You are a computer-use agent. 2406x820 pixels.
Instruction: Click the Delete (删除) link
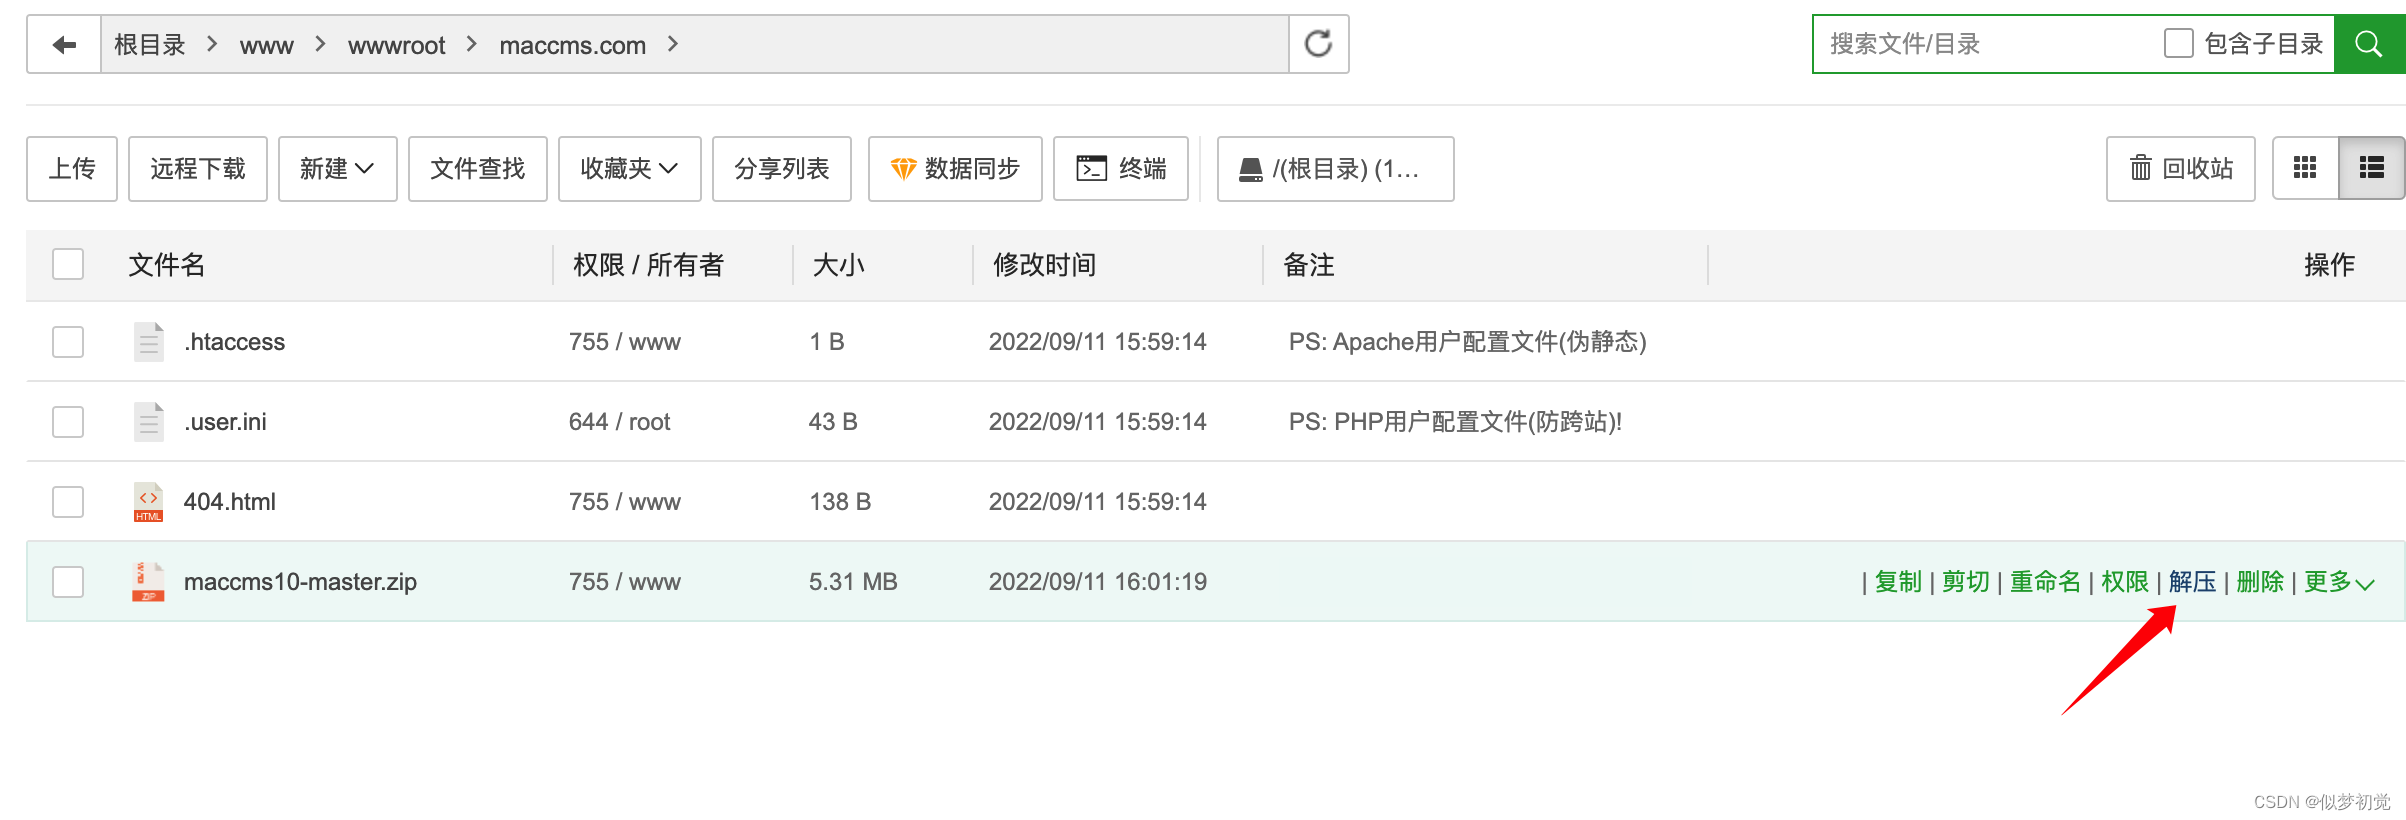(2260, 581)
